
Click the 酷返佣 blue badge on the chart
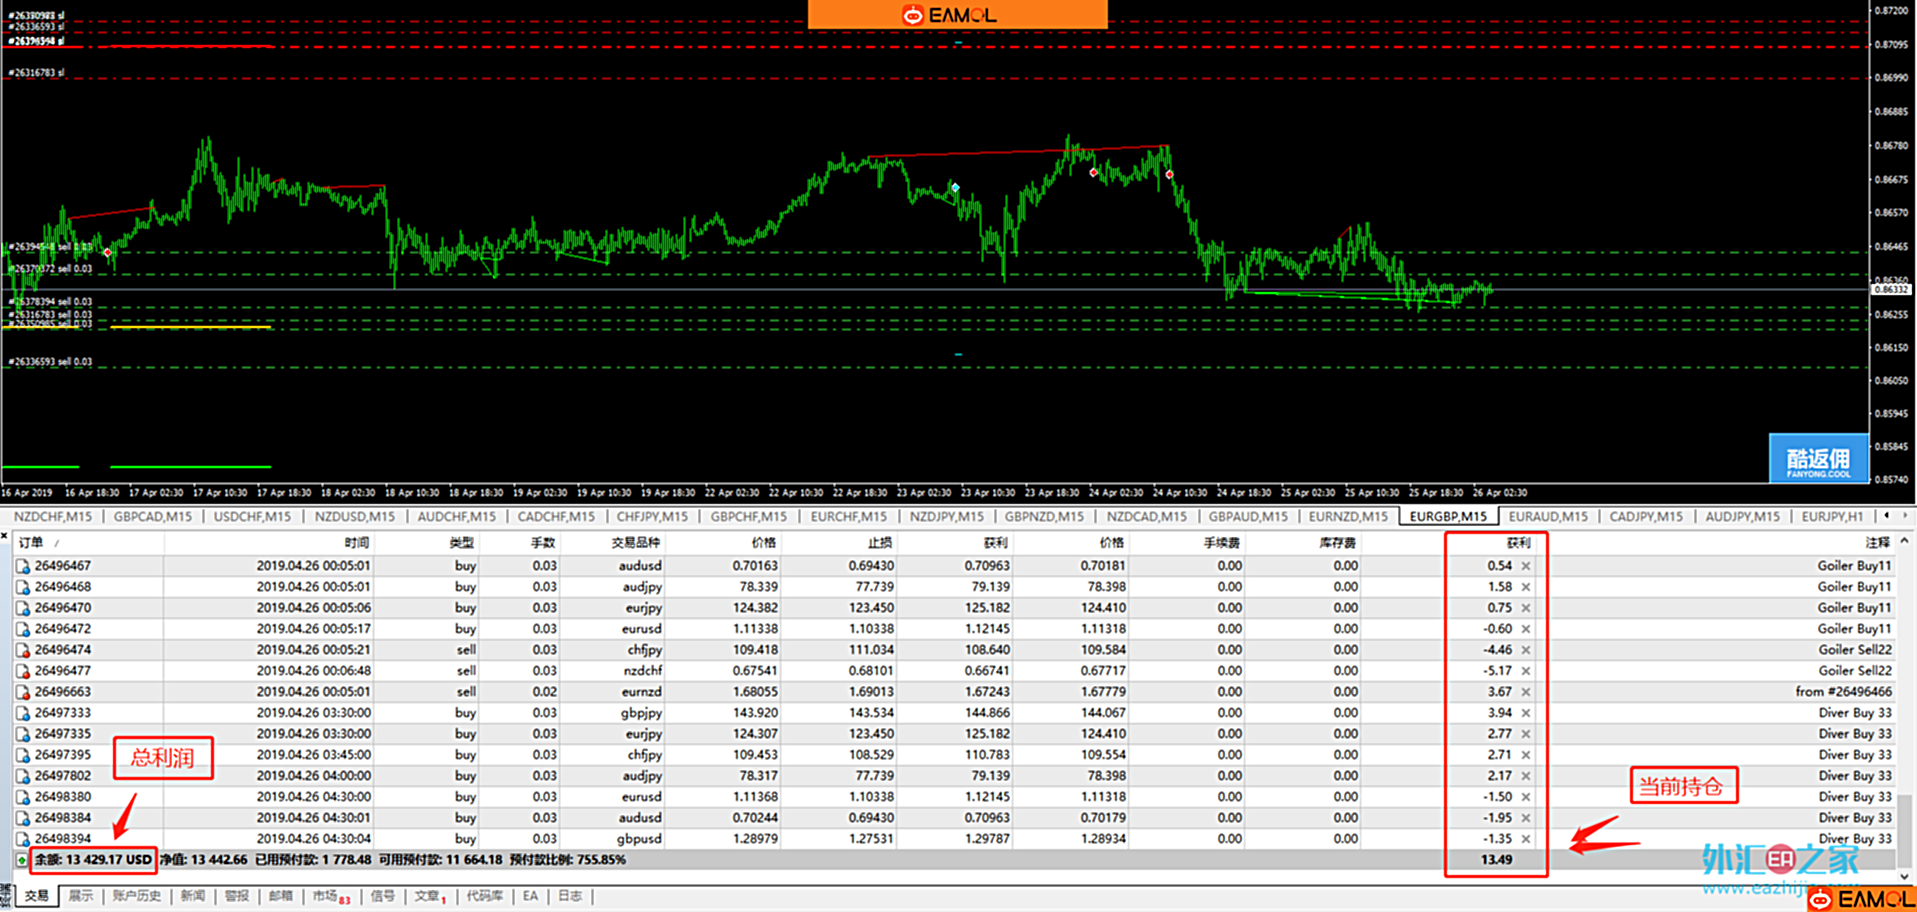click(x=1817, y=459)
